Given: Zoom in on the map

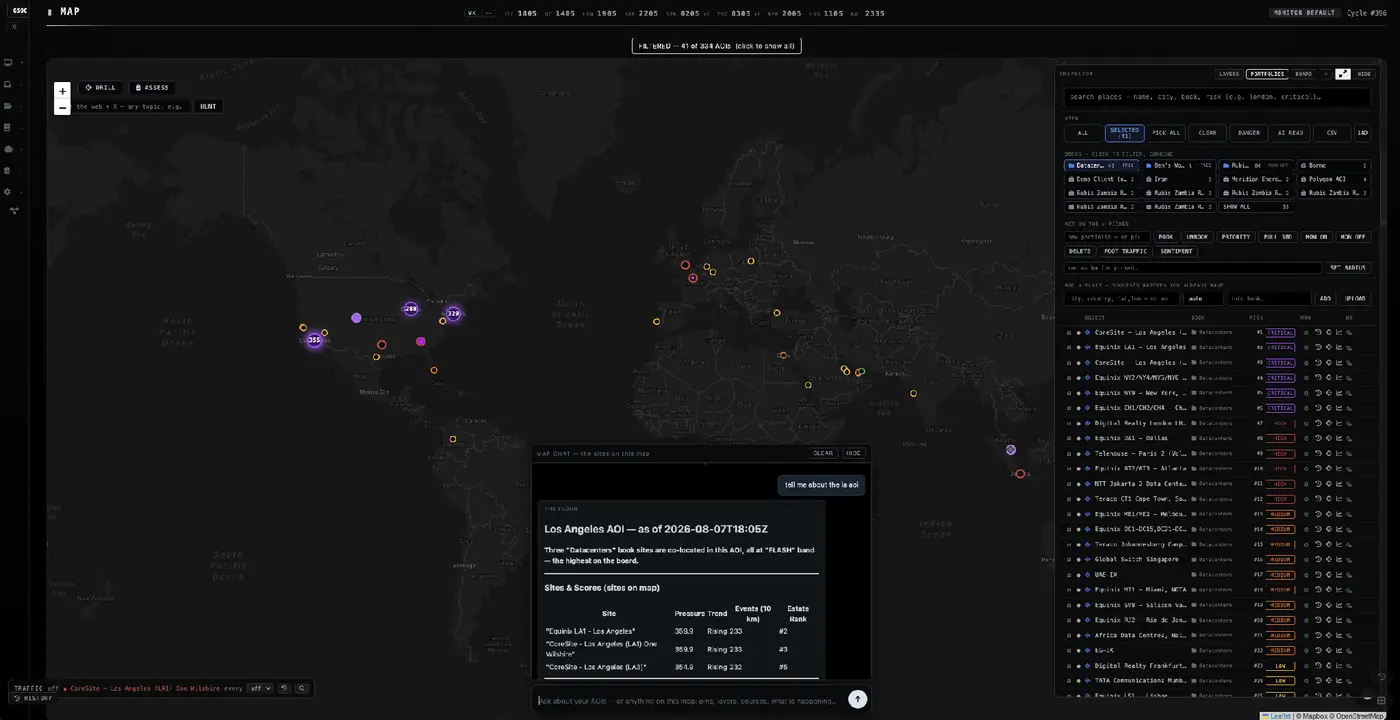Looking at the screenshot, I should click(x=62, y=90).
